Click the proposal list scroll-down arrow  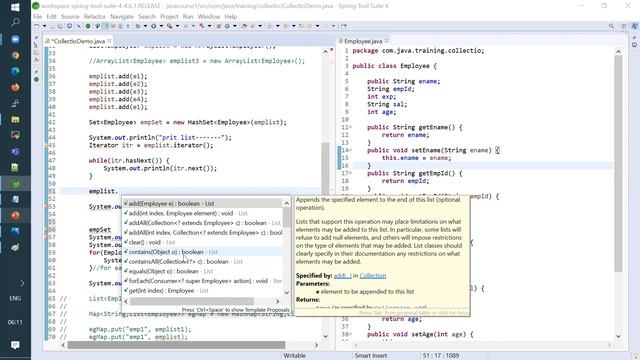tap(287, 292)
